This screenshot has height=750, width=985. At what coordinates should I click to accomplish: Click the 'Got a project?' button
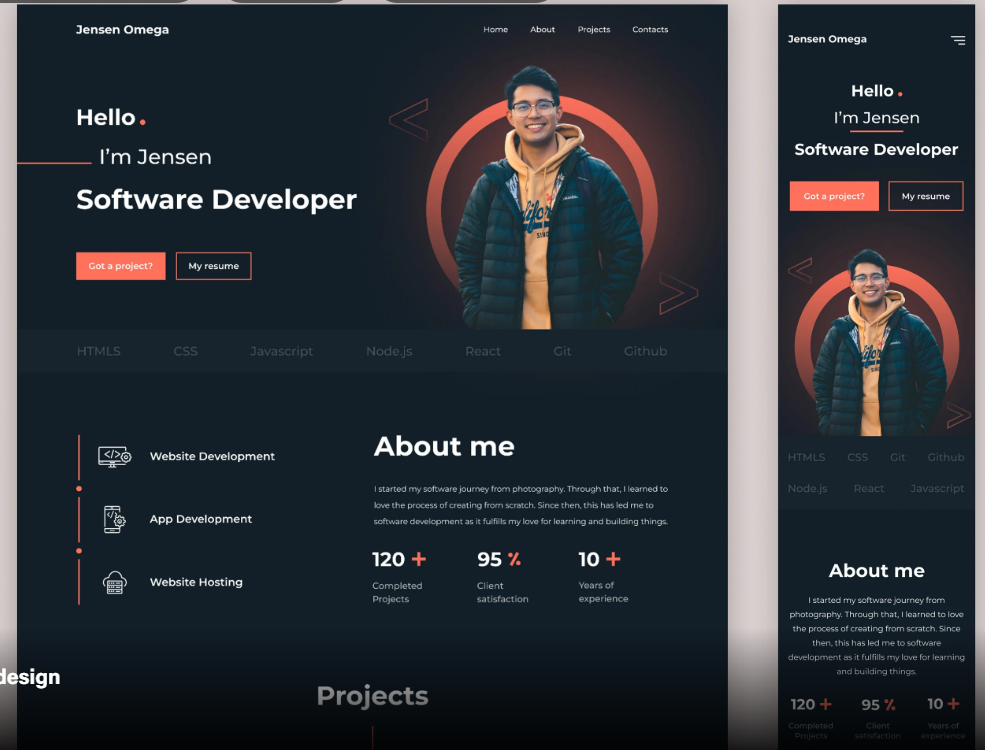(120, 266)
